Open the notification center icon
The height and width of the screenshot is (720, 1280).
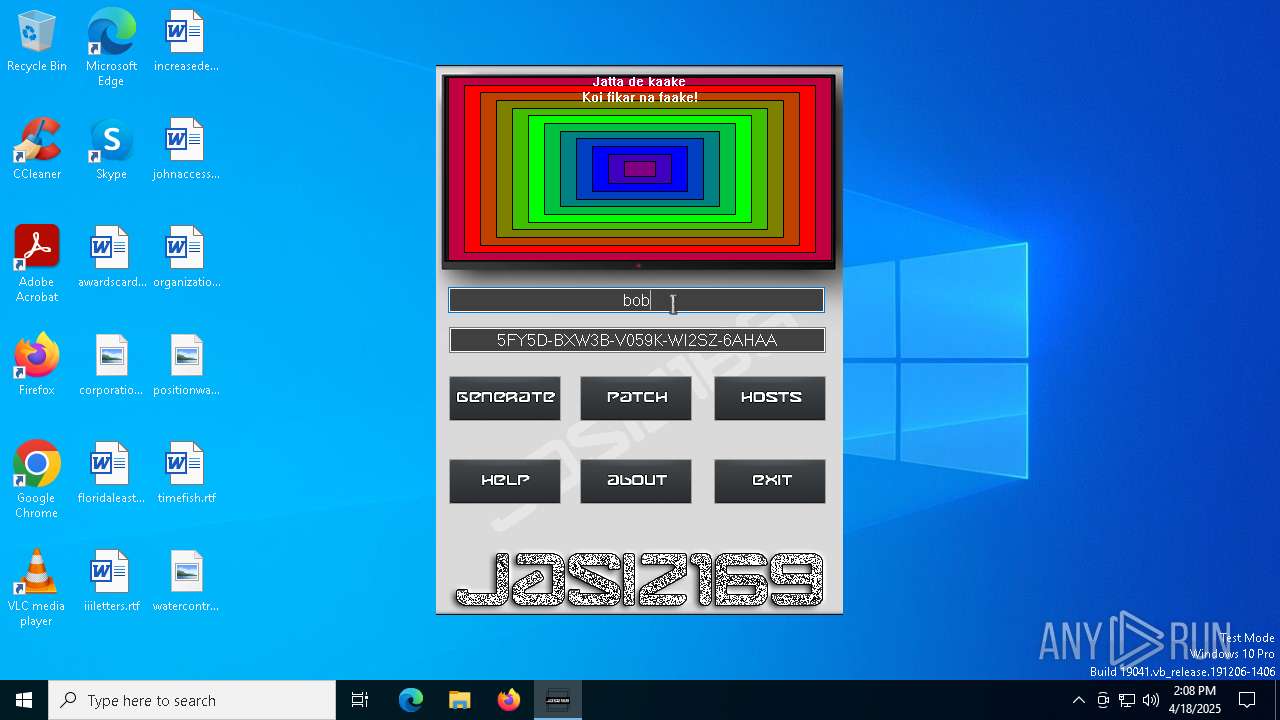click(1247, 700)
